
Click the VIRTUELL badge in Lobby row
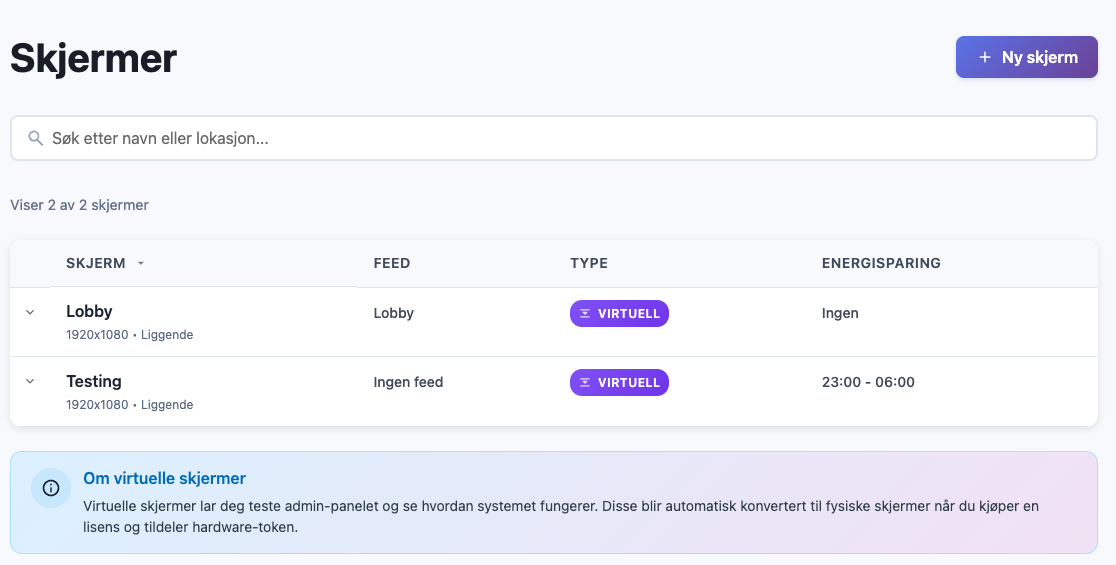pos(619,313)
